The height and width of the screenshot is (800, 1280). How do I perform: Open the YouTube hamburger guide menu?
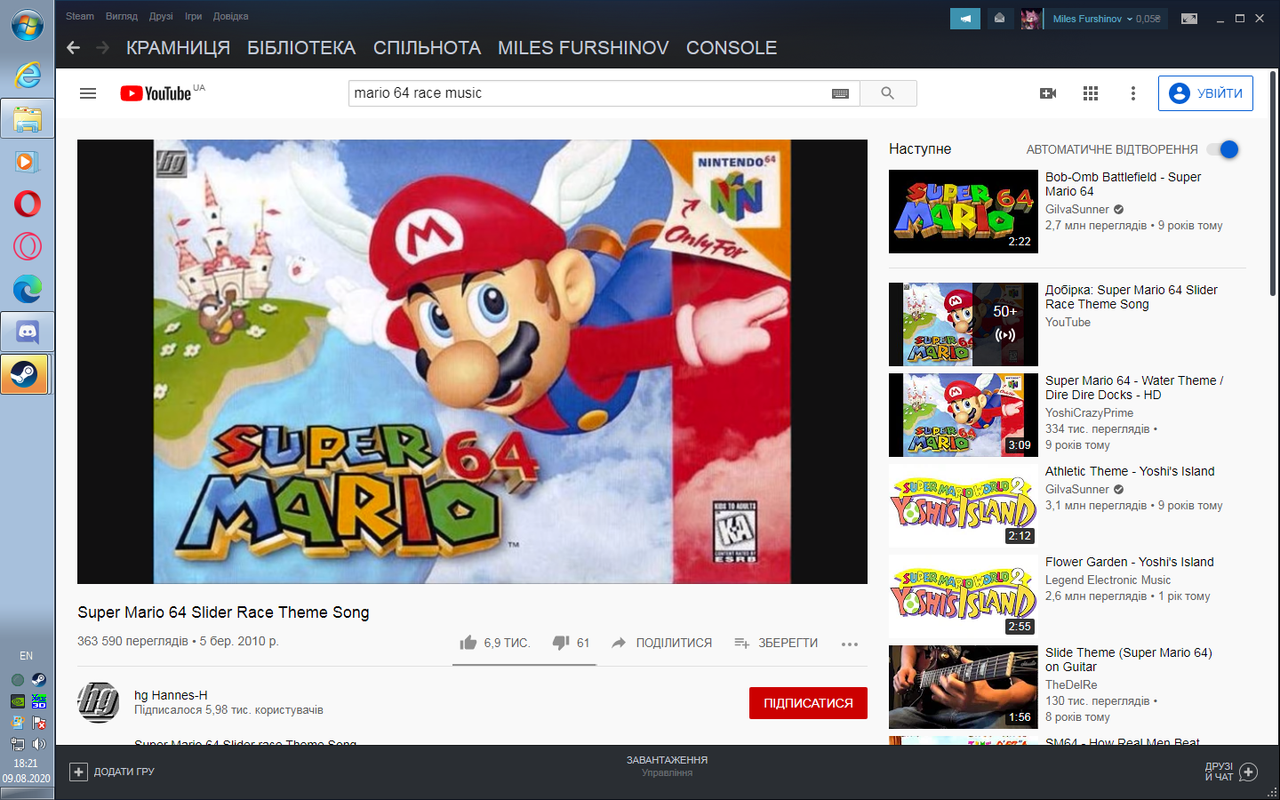88,93
